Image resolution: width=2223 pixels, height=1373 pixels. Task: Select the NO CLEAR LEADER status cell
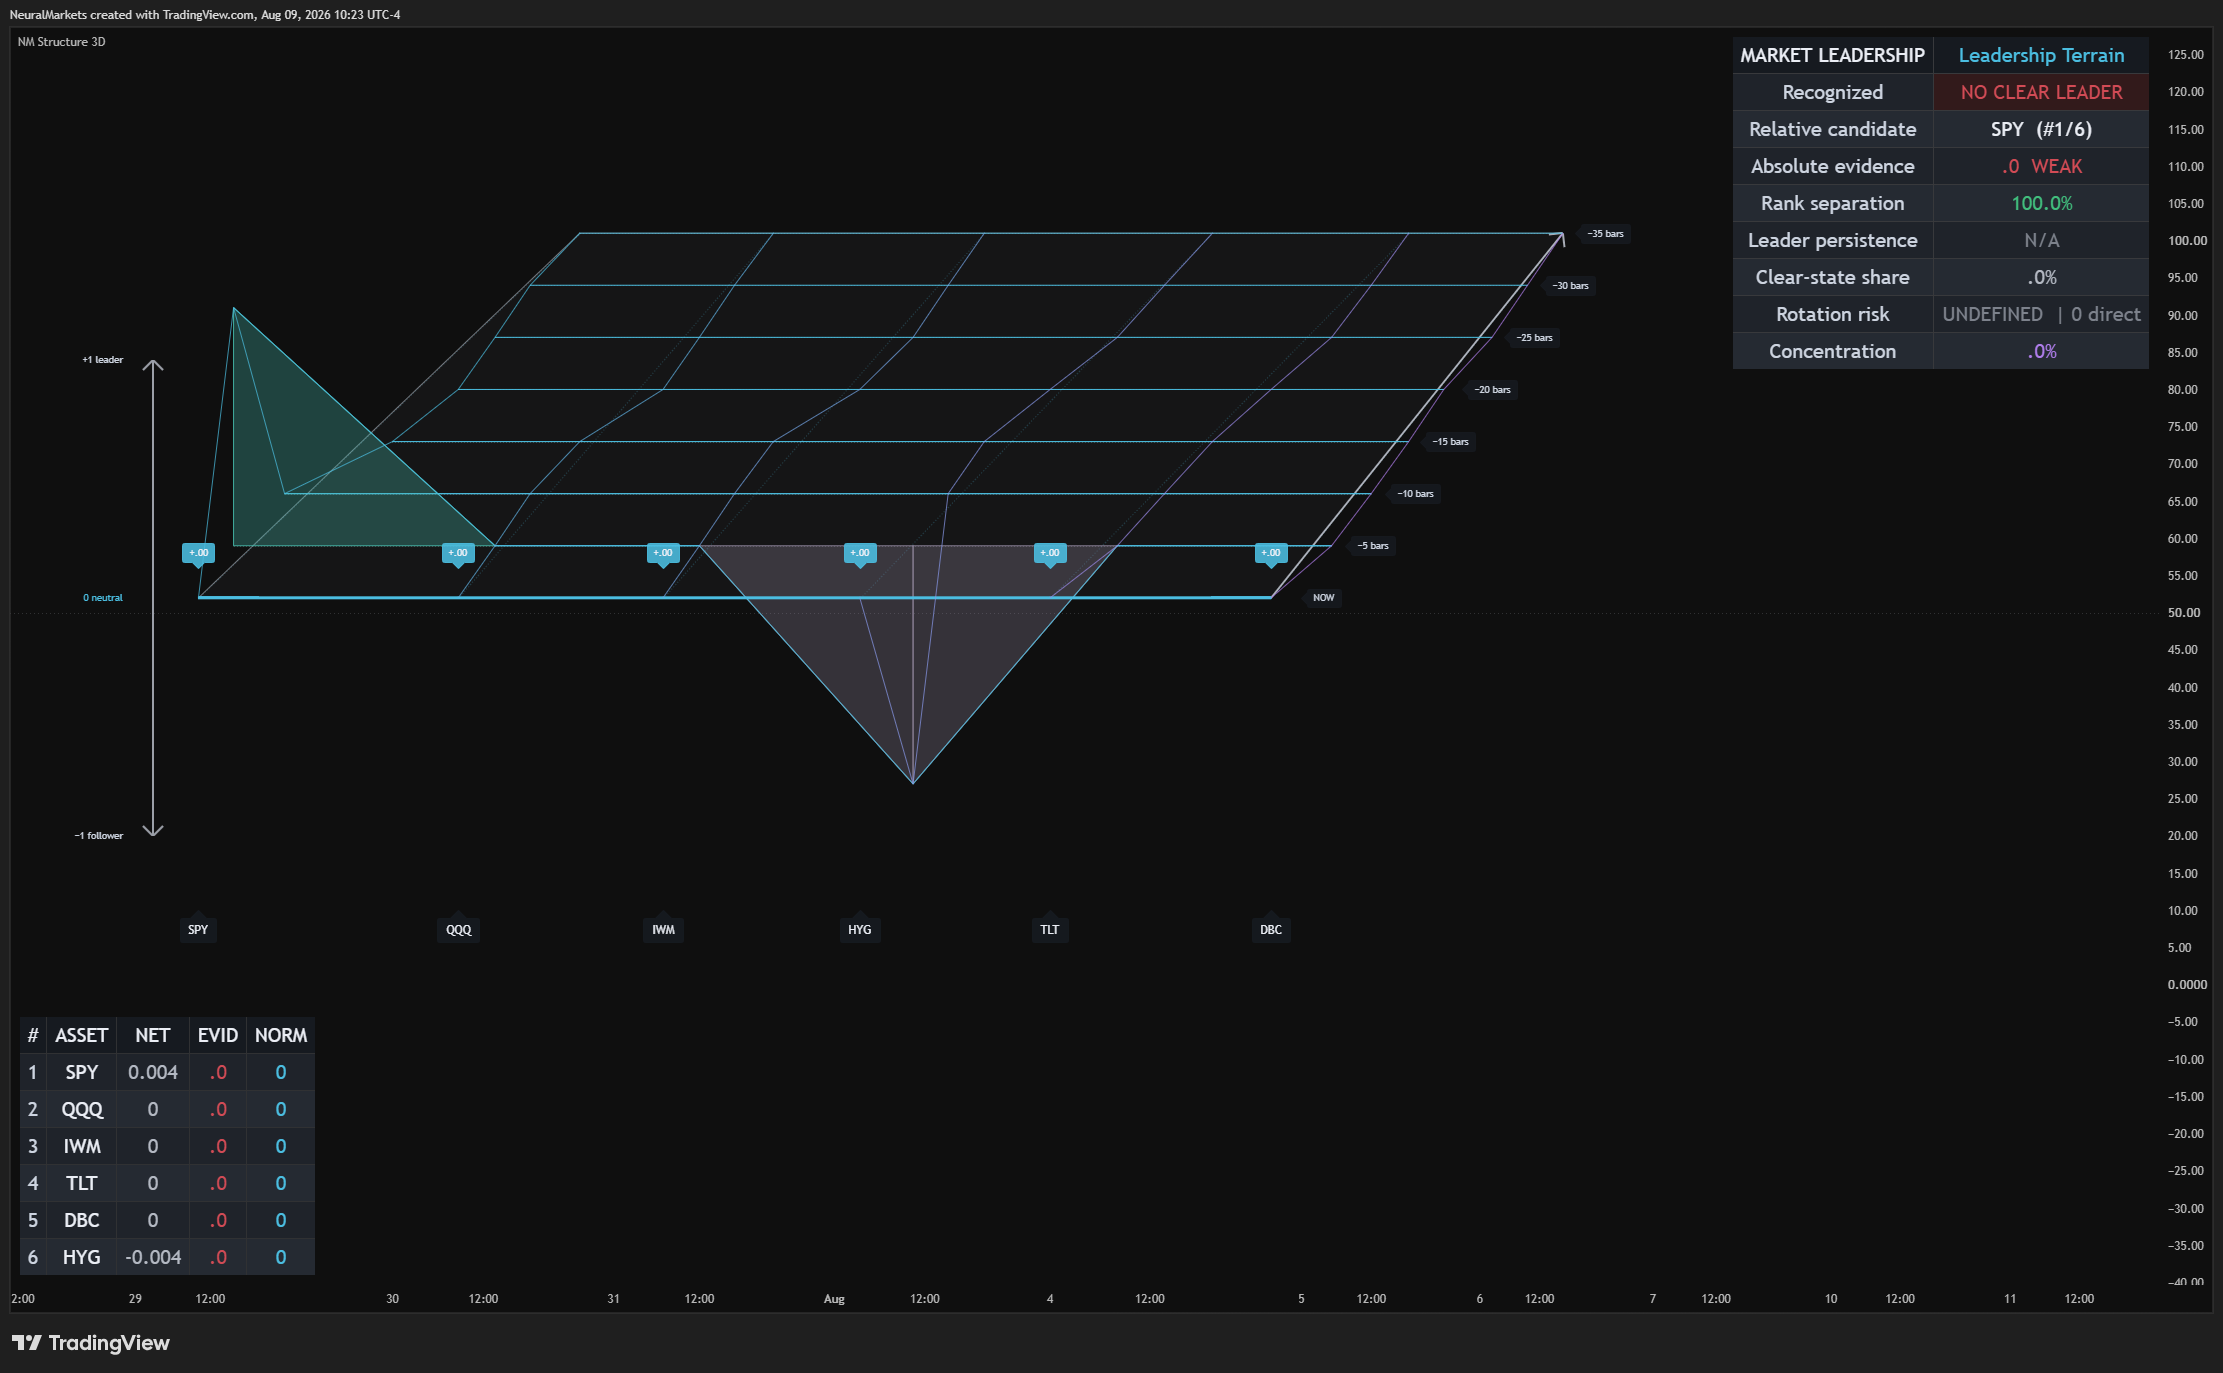[2041, 92]
